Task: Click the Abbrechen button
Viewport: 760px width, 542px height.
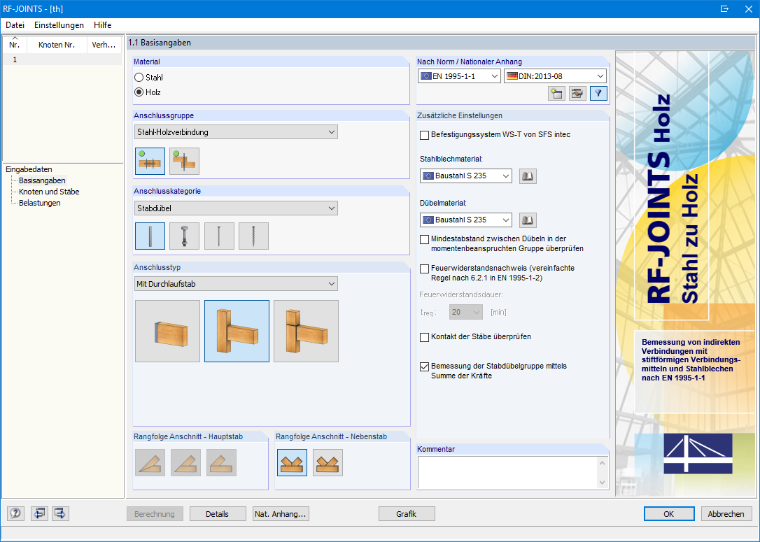Action: (726, 514)
